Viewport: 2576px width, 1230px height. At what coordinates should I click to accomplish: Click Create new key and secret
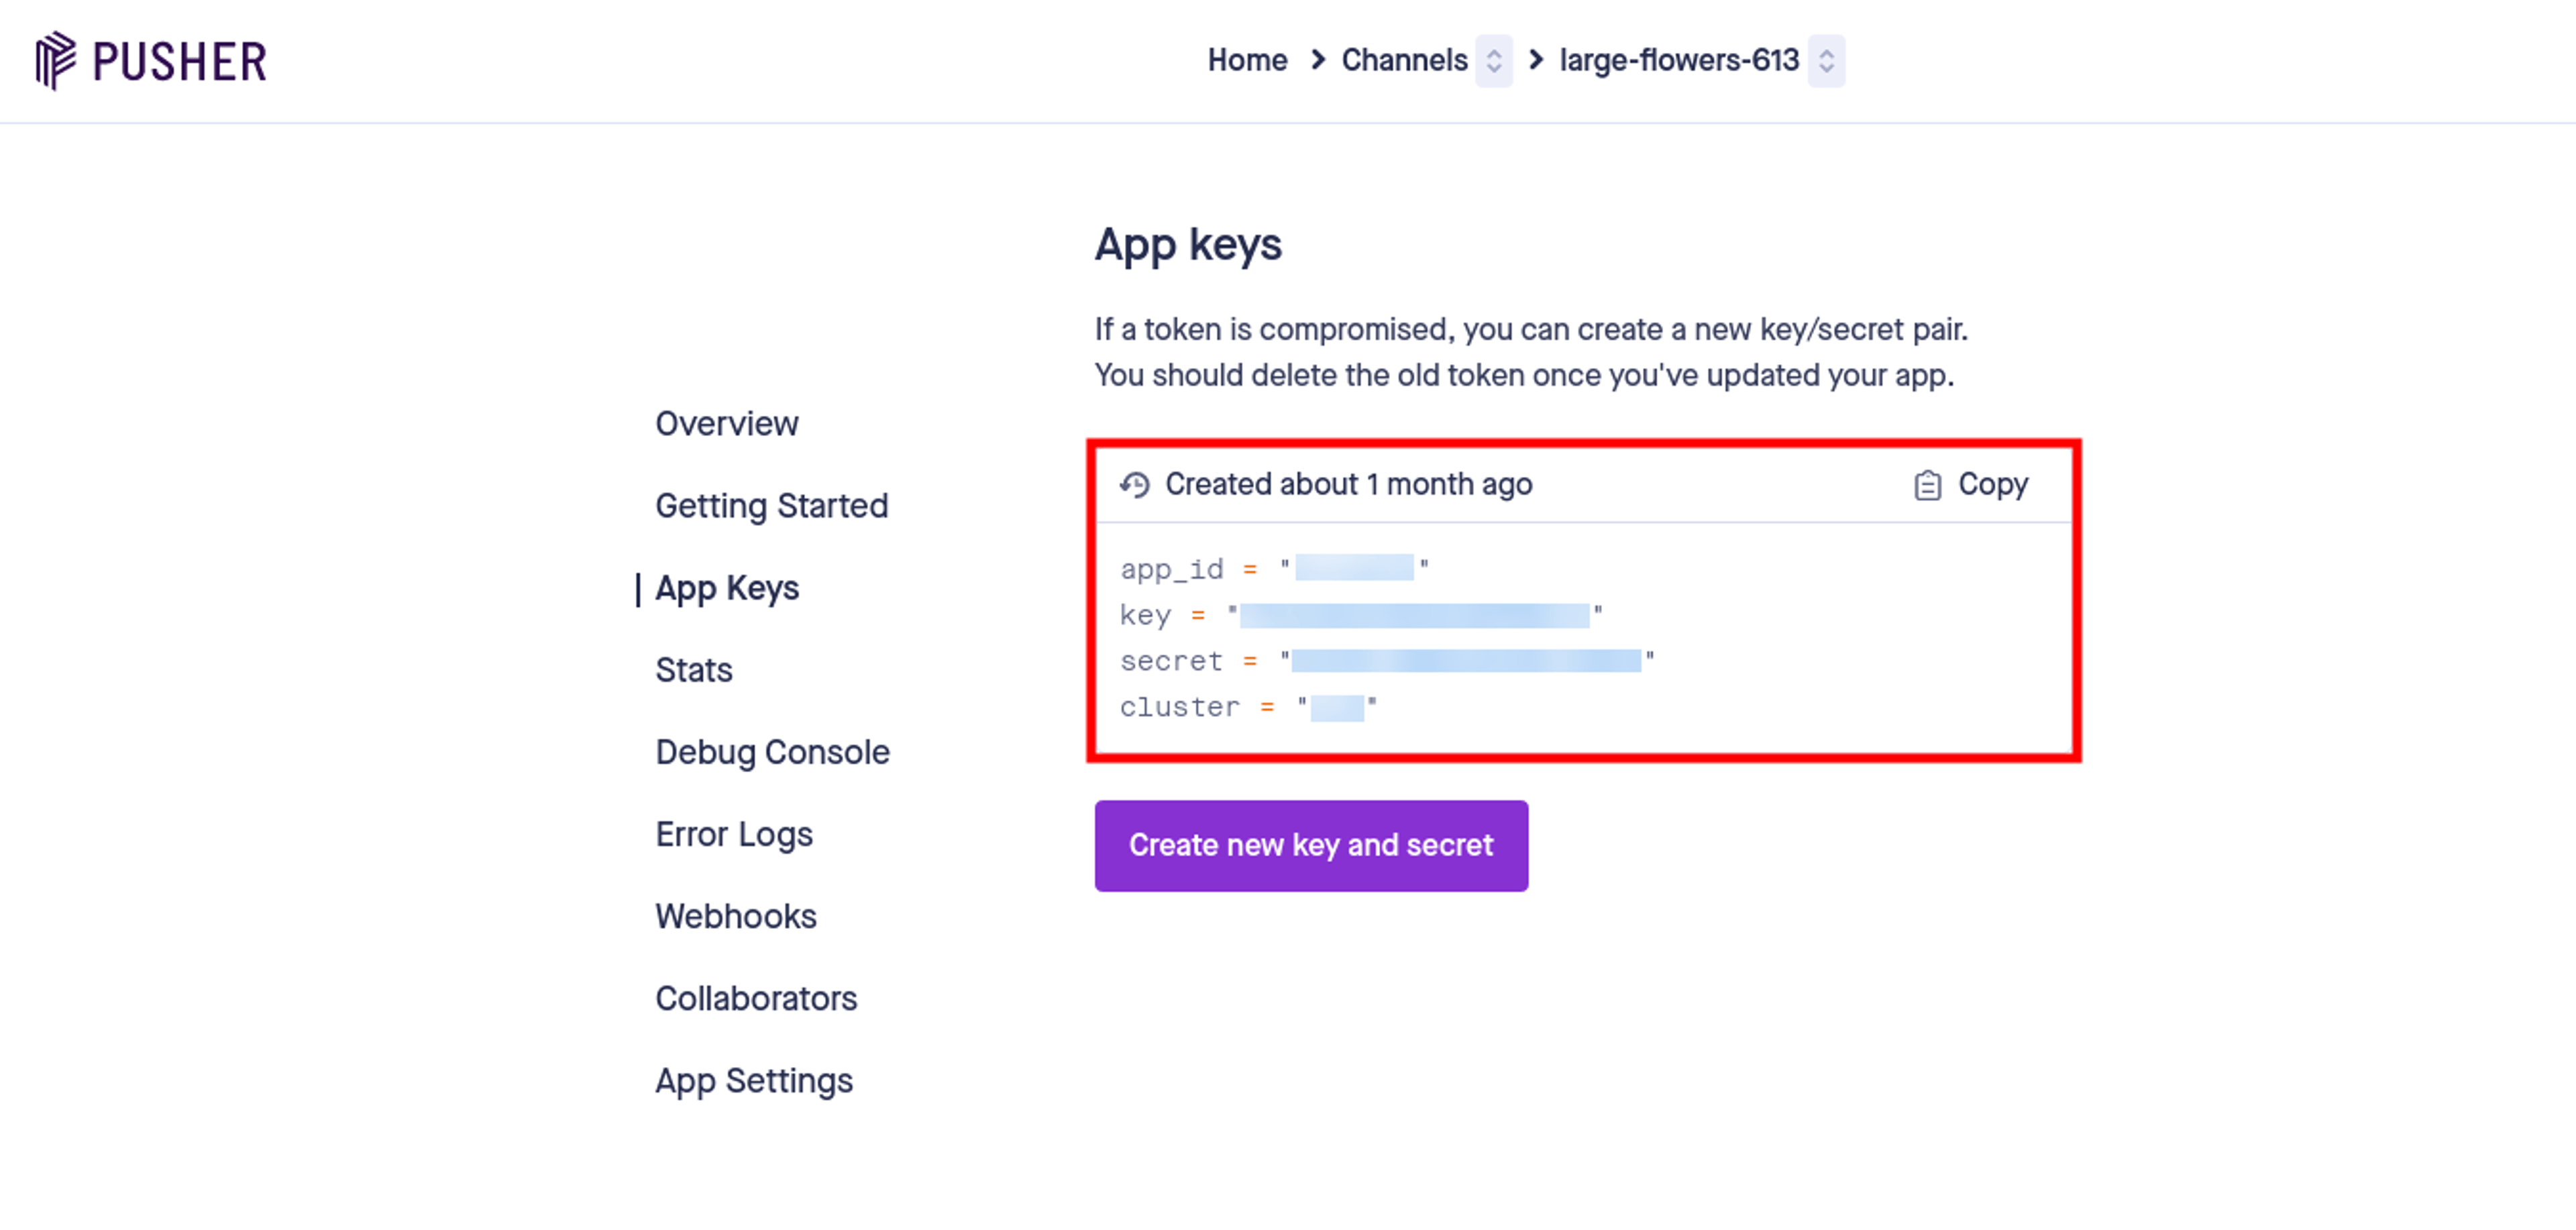pyautogui.click(x=1311, y=846)
